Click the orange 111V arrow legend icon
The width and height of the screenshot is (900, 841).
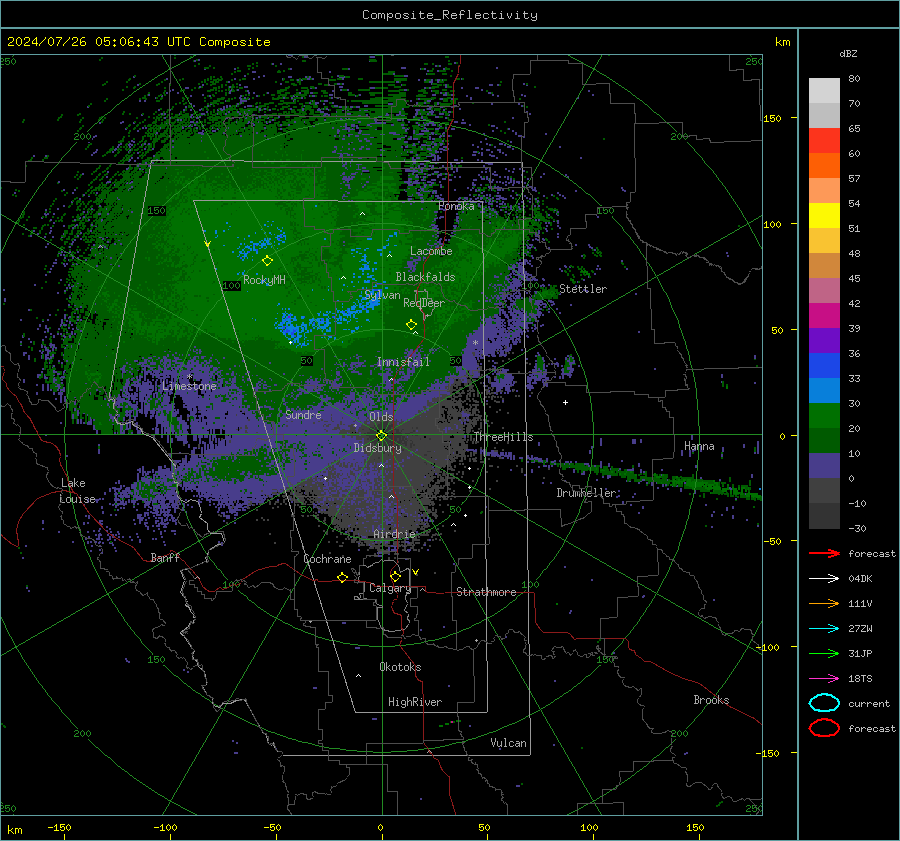824,603
